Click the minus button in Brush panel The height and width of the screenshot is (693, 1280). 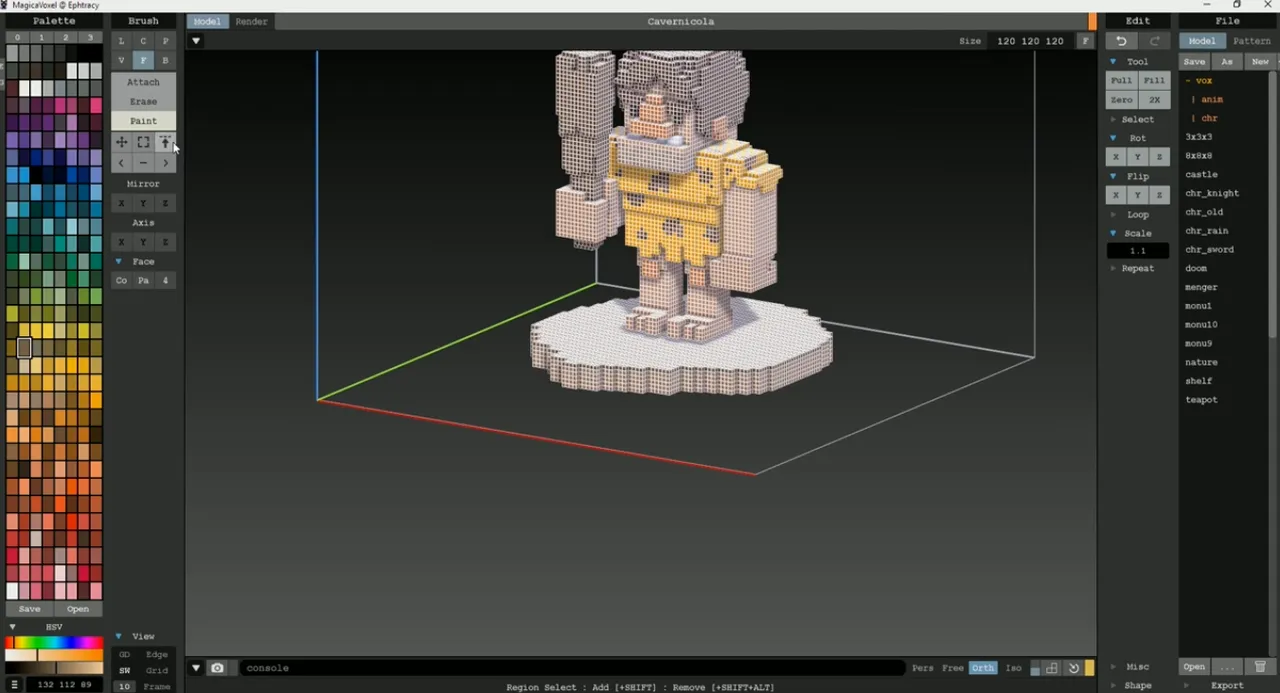coord(143,162)
